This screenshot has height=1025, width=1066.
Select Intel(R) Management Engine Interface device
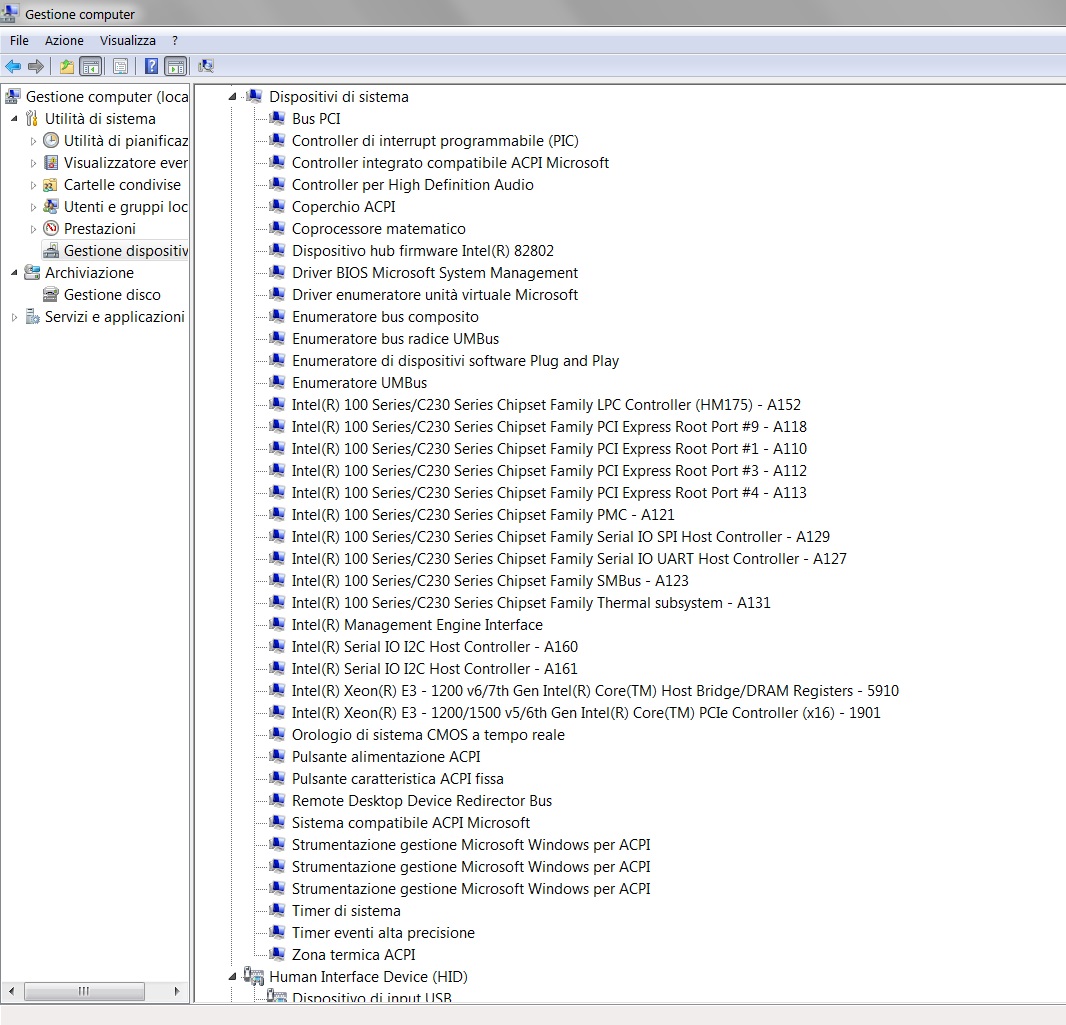coord(417,625)
